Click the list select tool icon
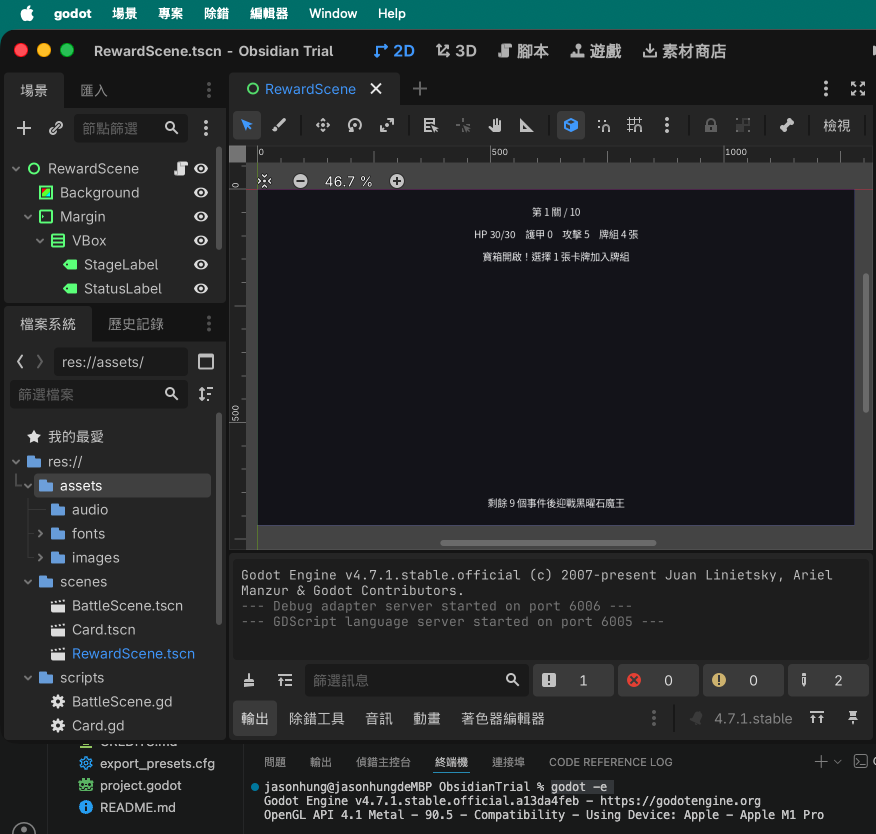This screenshot has height=834, width=876. coord(430,125)
